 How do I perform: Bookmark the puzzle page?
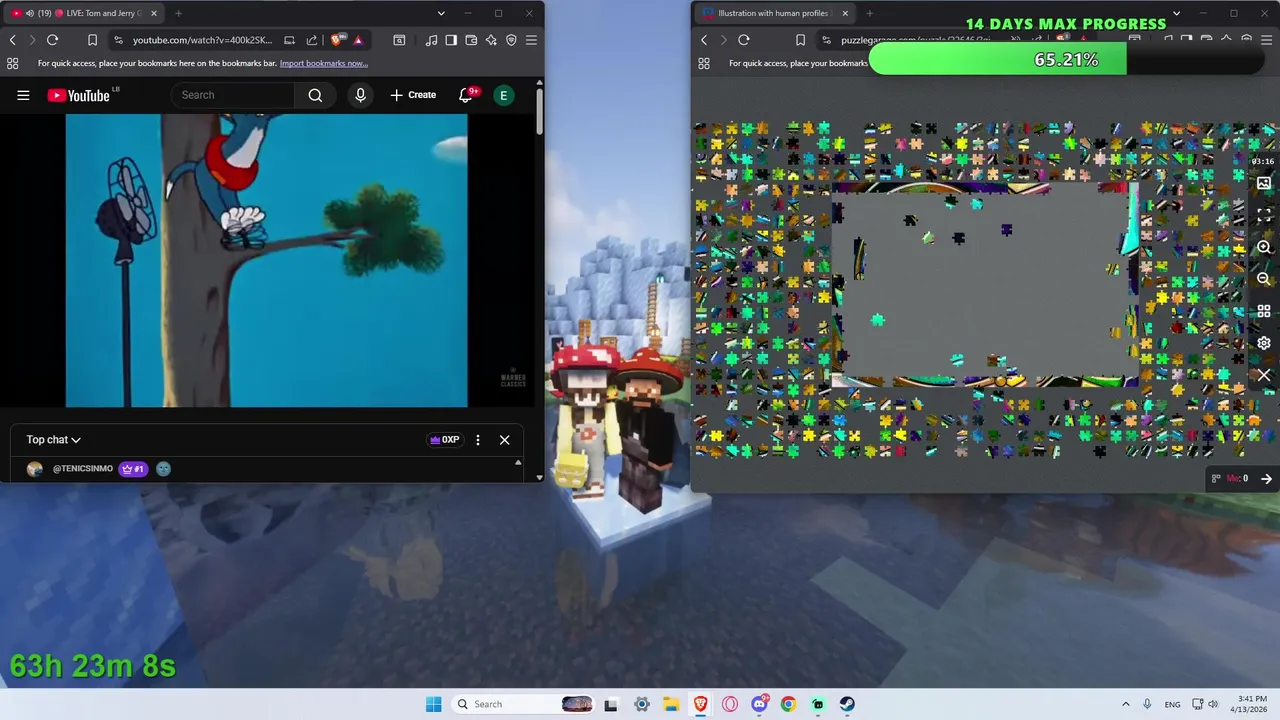tap(800, 40)
